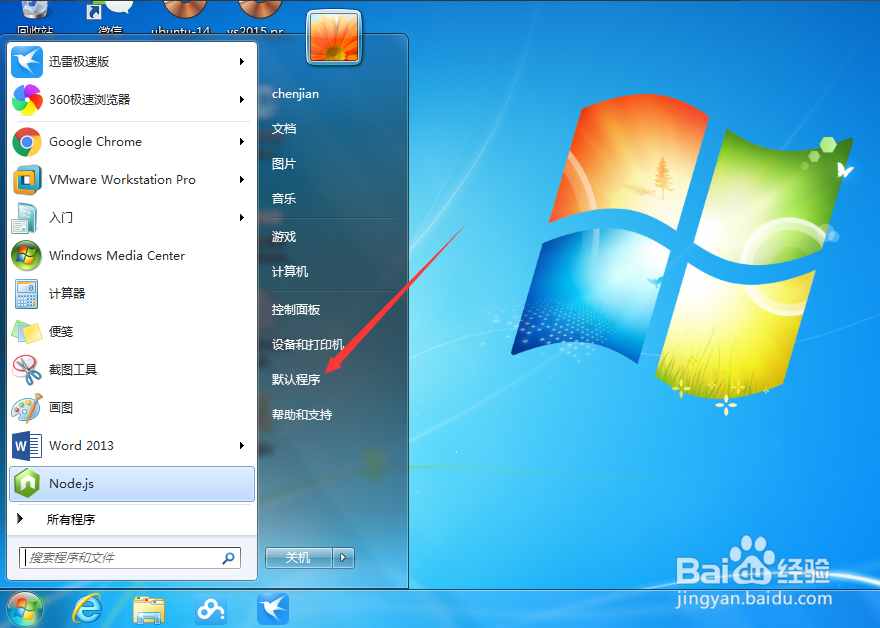
Task: Expand the 360极速浏览器 jump list arrow
Action: [x=242, y=100]
